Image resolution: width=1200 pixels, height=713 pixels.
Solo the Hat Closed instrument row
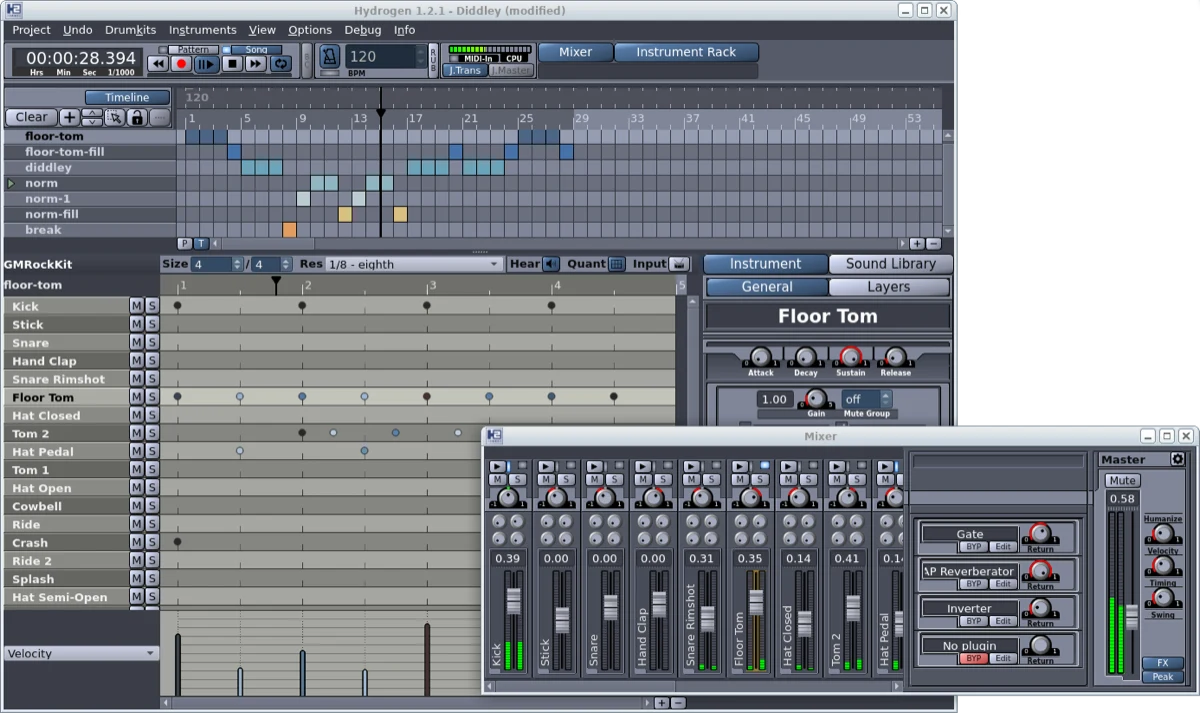point(152,415)
